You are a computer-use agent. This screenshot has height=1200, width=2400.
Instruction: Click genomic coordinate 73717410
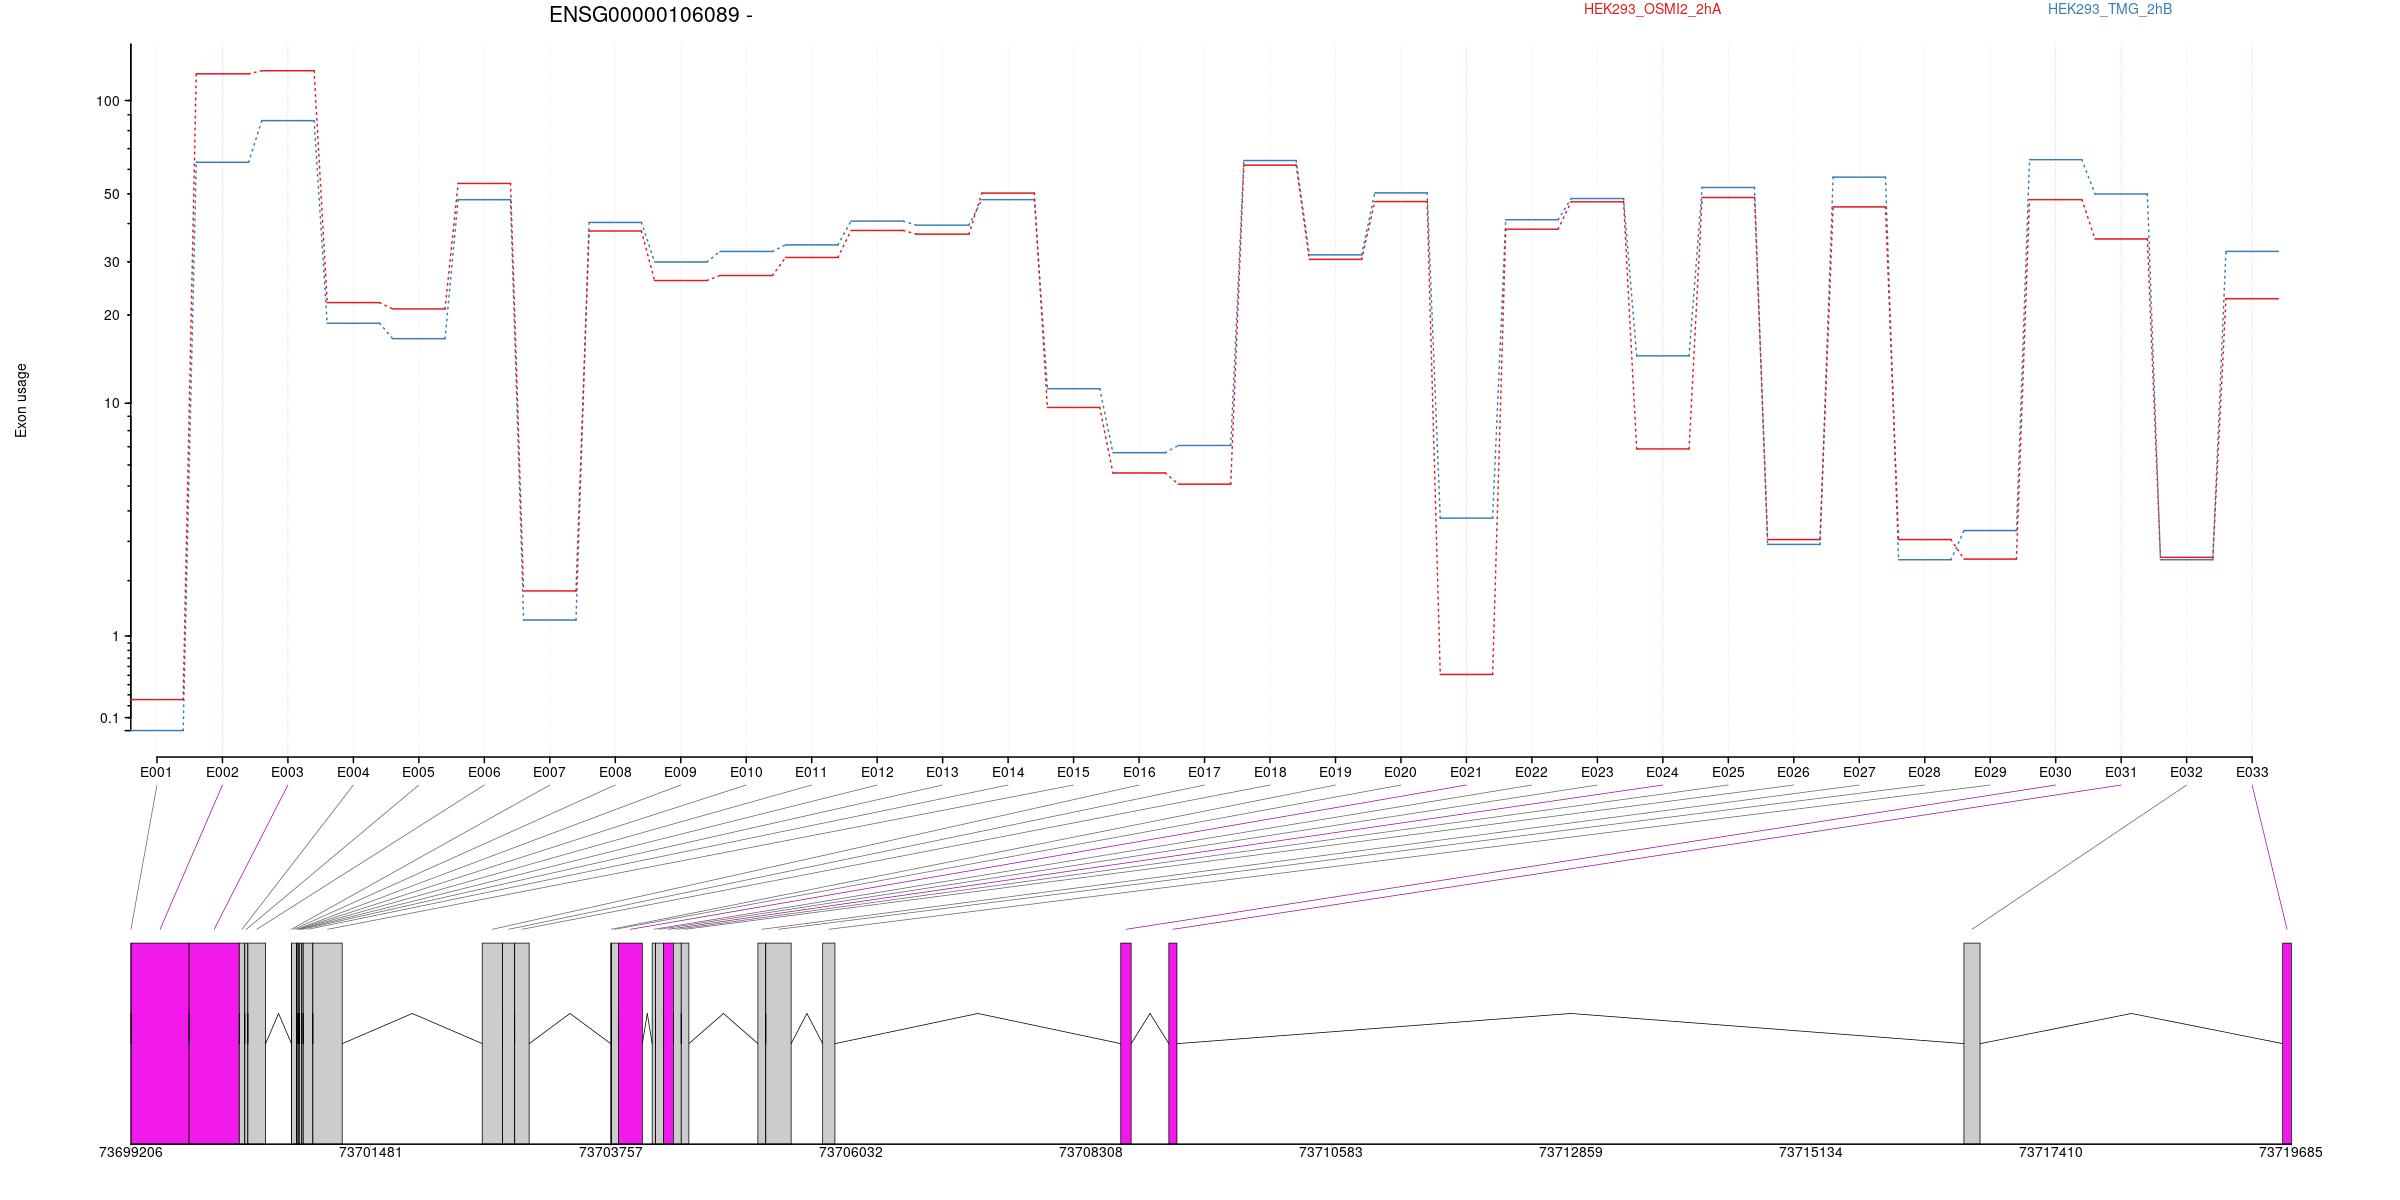(2050, 1152)
